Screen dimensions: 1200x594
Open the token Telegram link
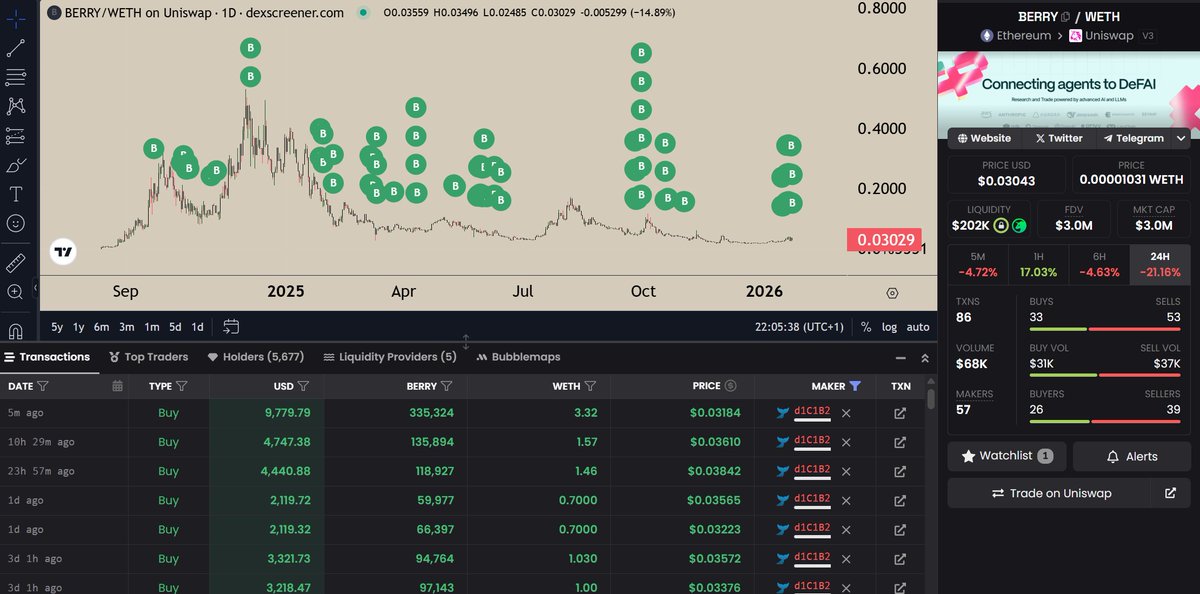(x=1134, y=138)
